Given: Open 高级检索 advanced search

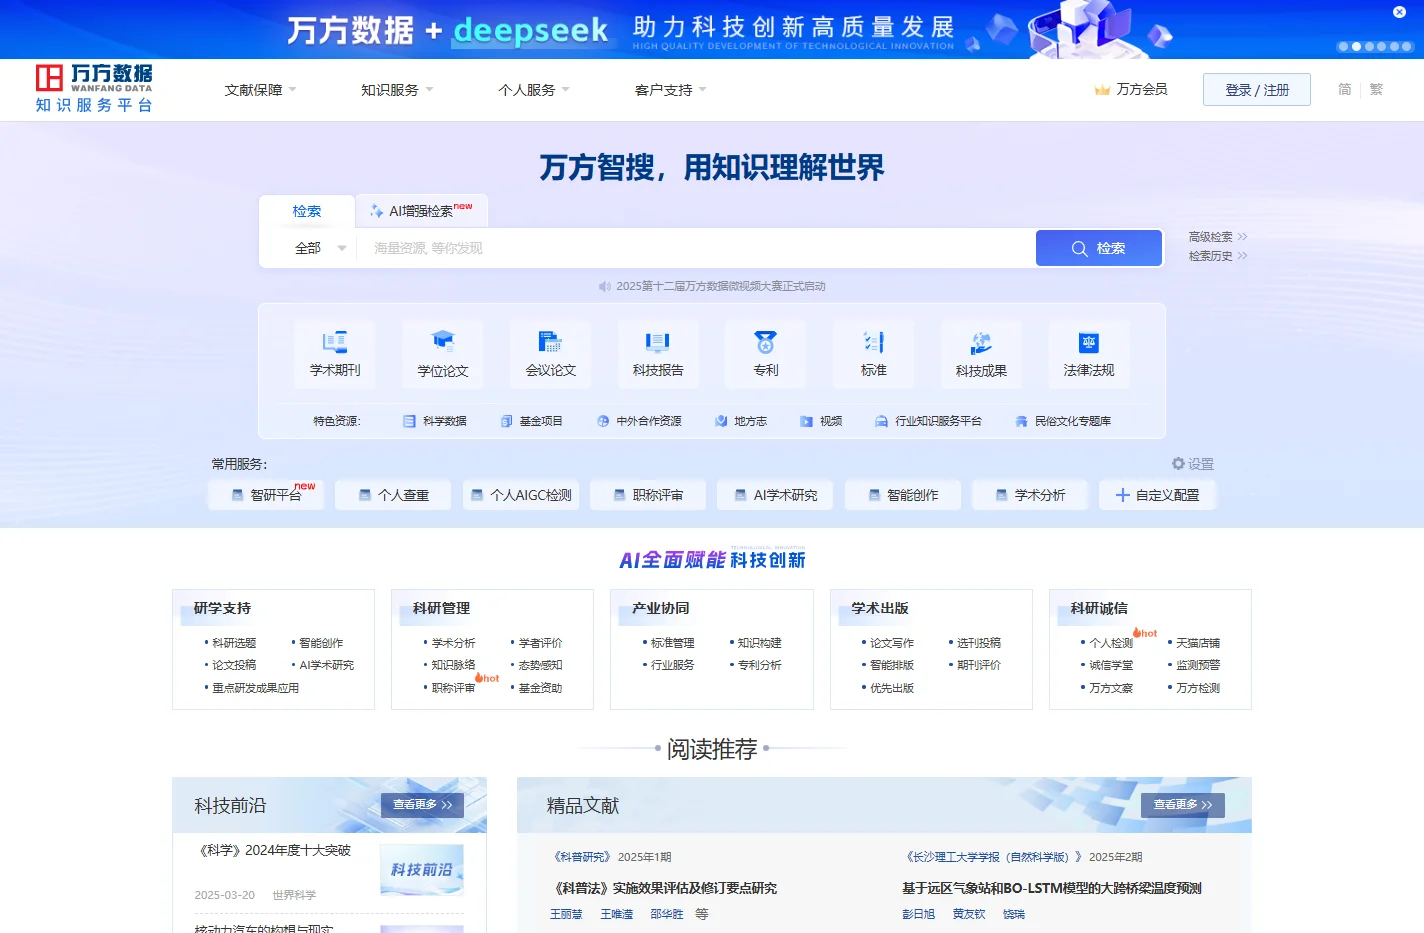Looking at the screenshot, I should pyautogui.click(x=1218, y=237).
